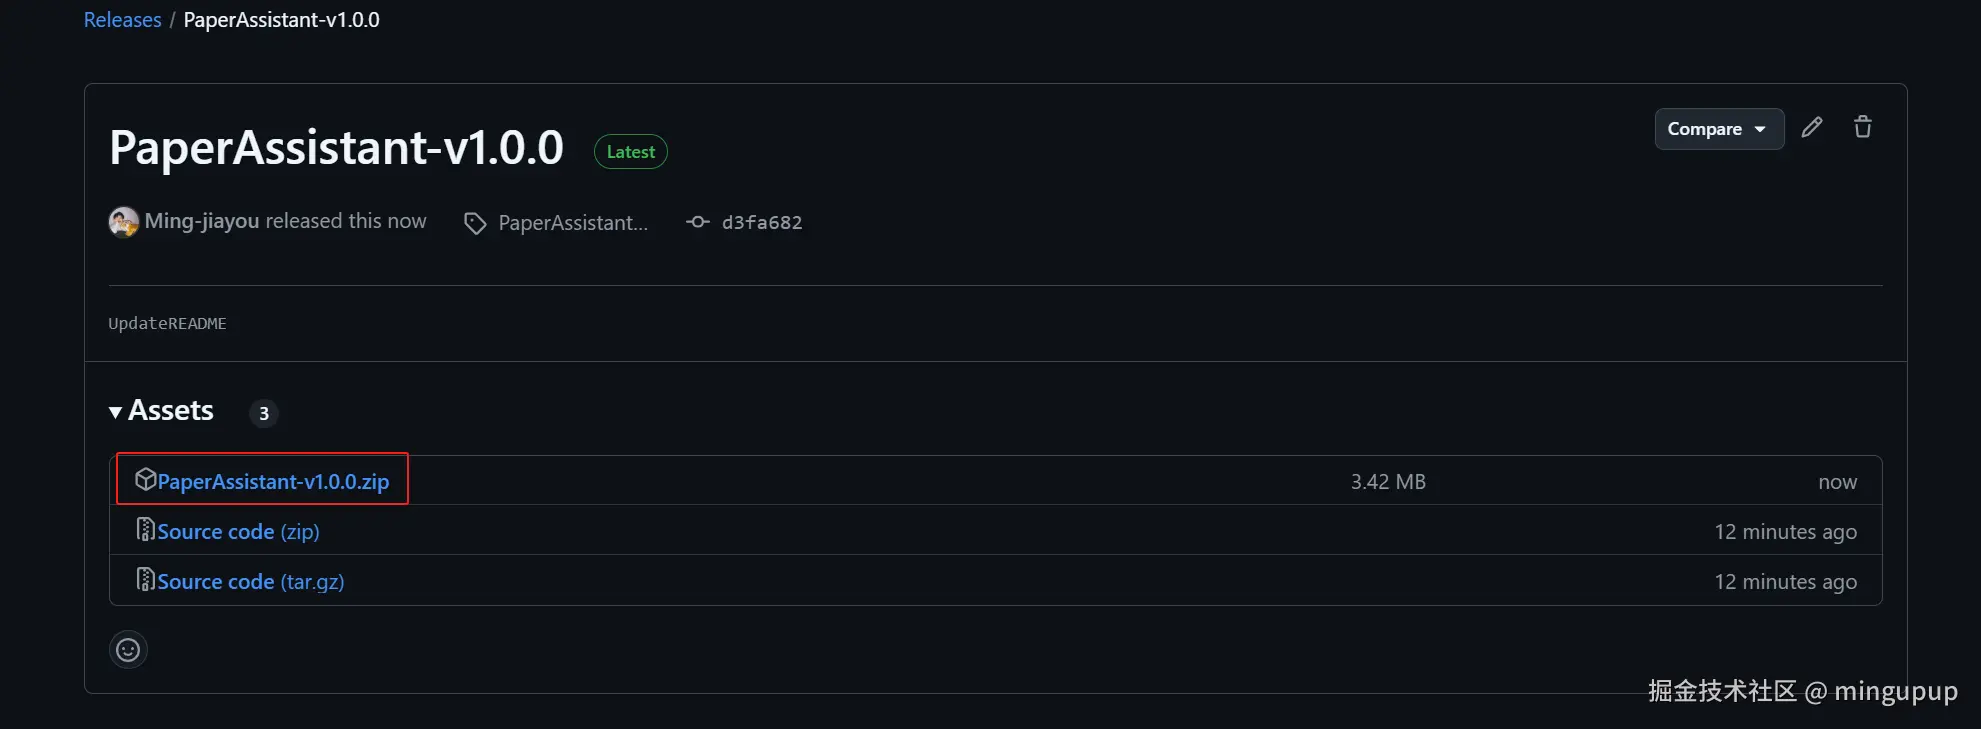The width and height of the screenshot is (1981, 729).
Task: Click the Assets count badge showing 3
Action: (264, 413)
